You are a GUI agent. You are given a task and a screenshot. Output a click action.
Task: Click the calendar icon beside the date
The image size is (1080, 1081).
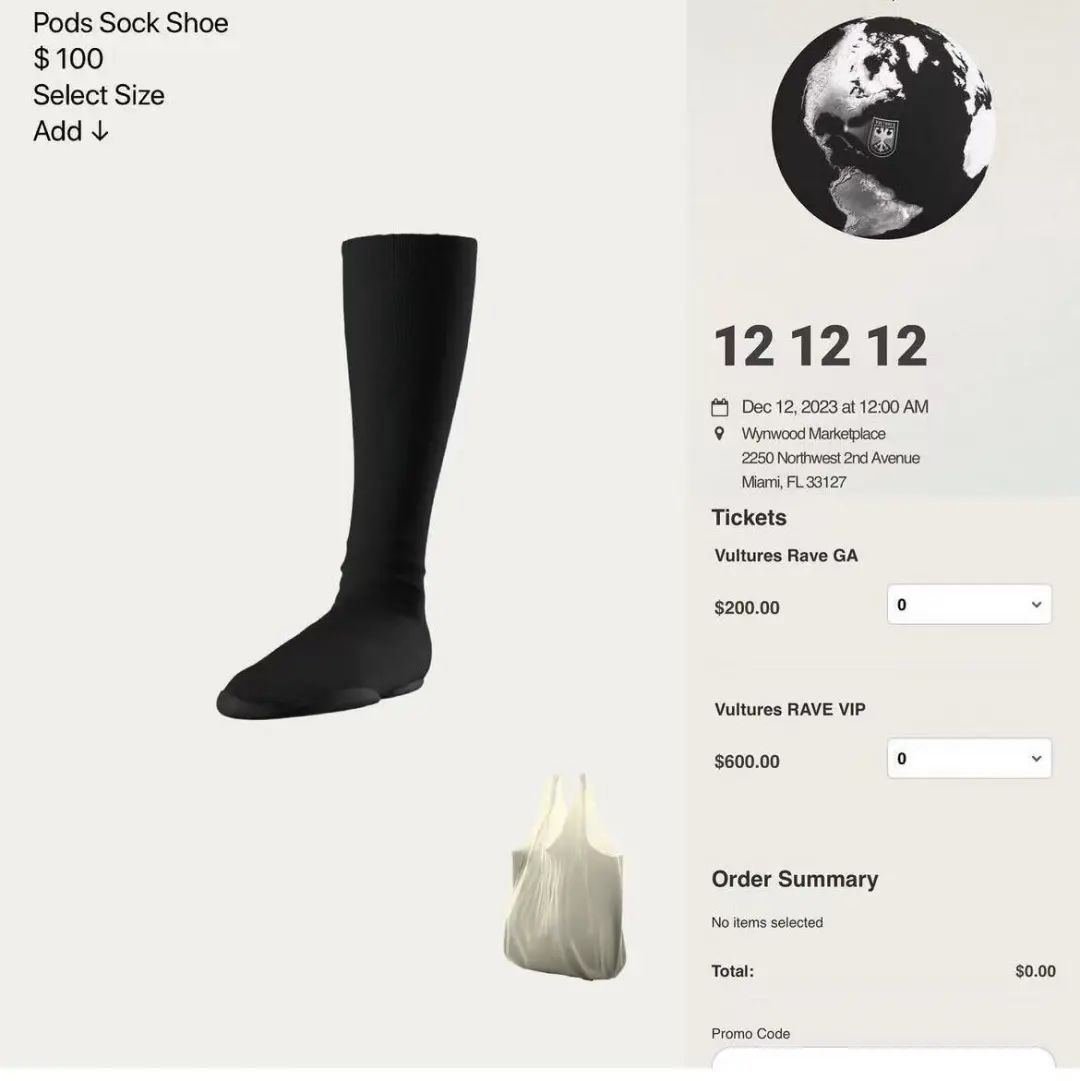pos(720,407)
